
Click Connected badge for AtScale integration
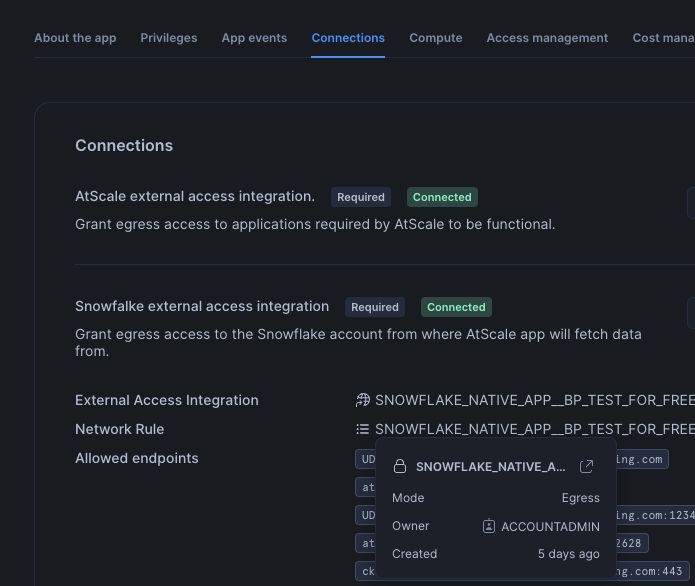[442, 197]
